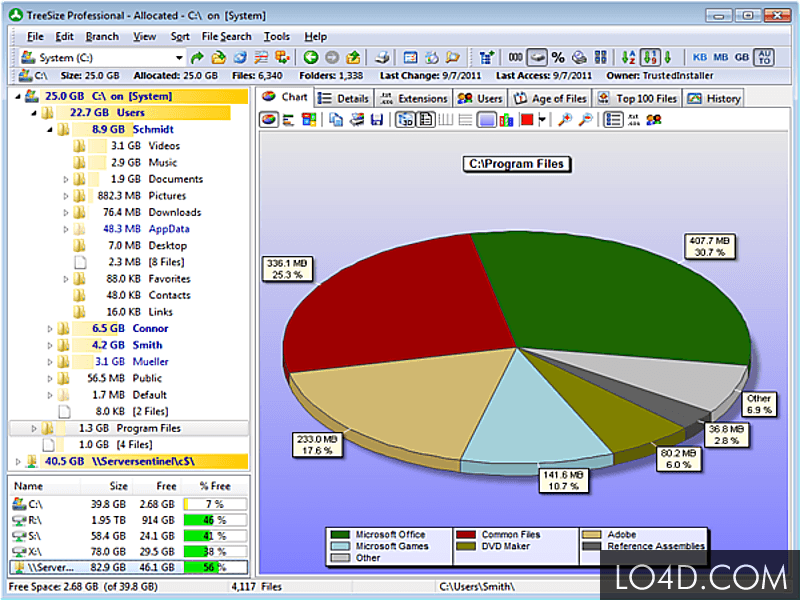
Task: Click the options window icon
Action: click(x=410, y=58)
